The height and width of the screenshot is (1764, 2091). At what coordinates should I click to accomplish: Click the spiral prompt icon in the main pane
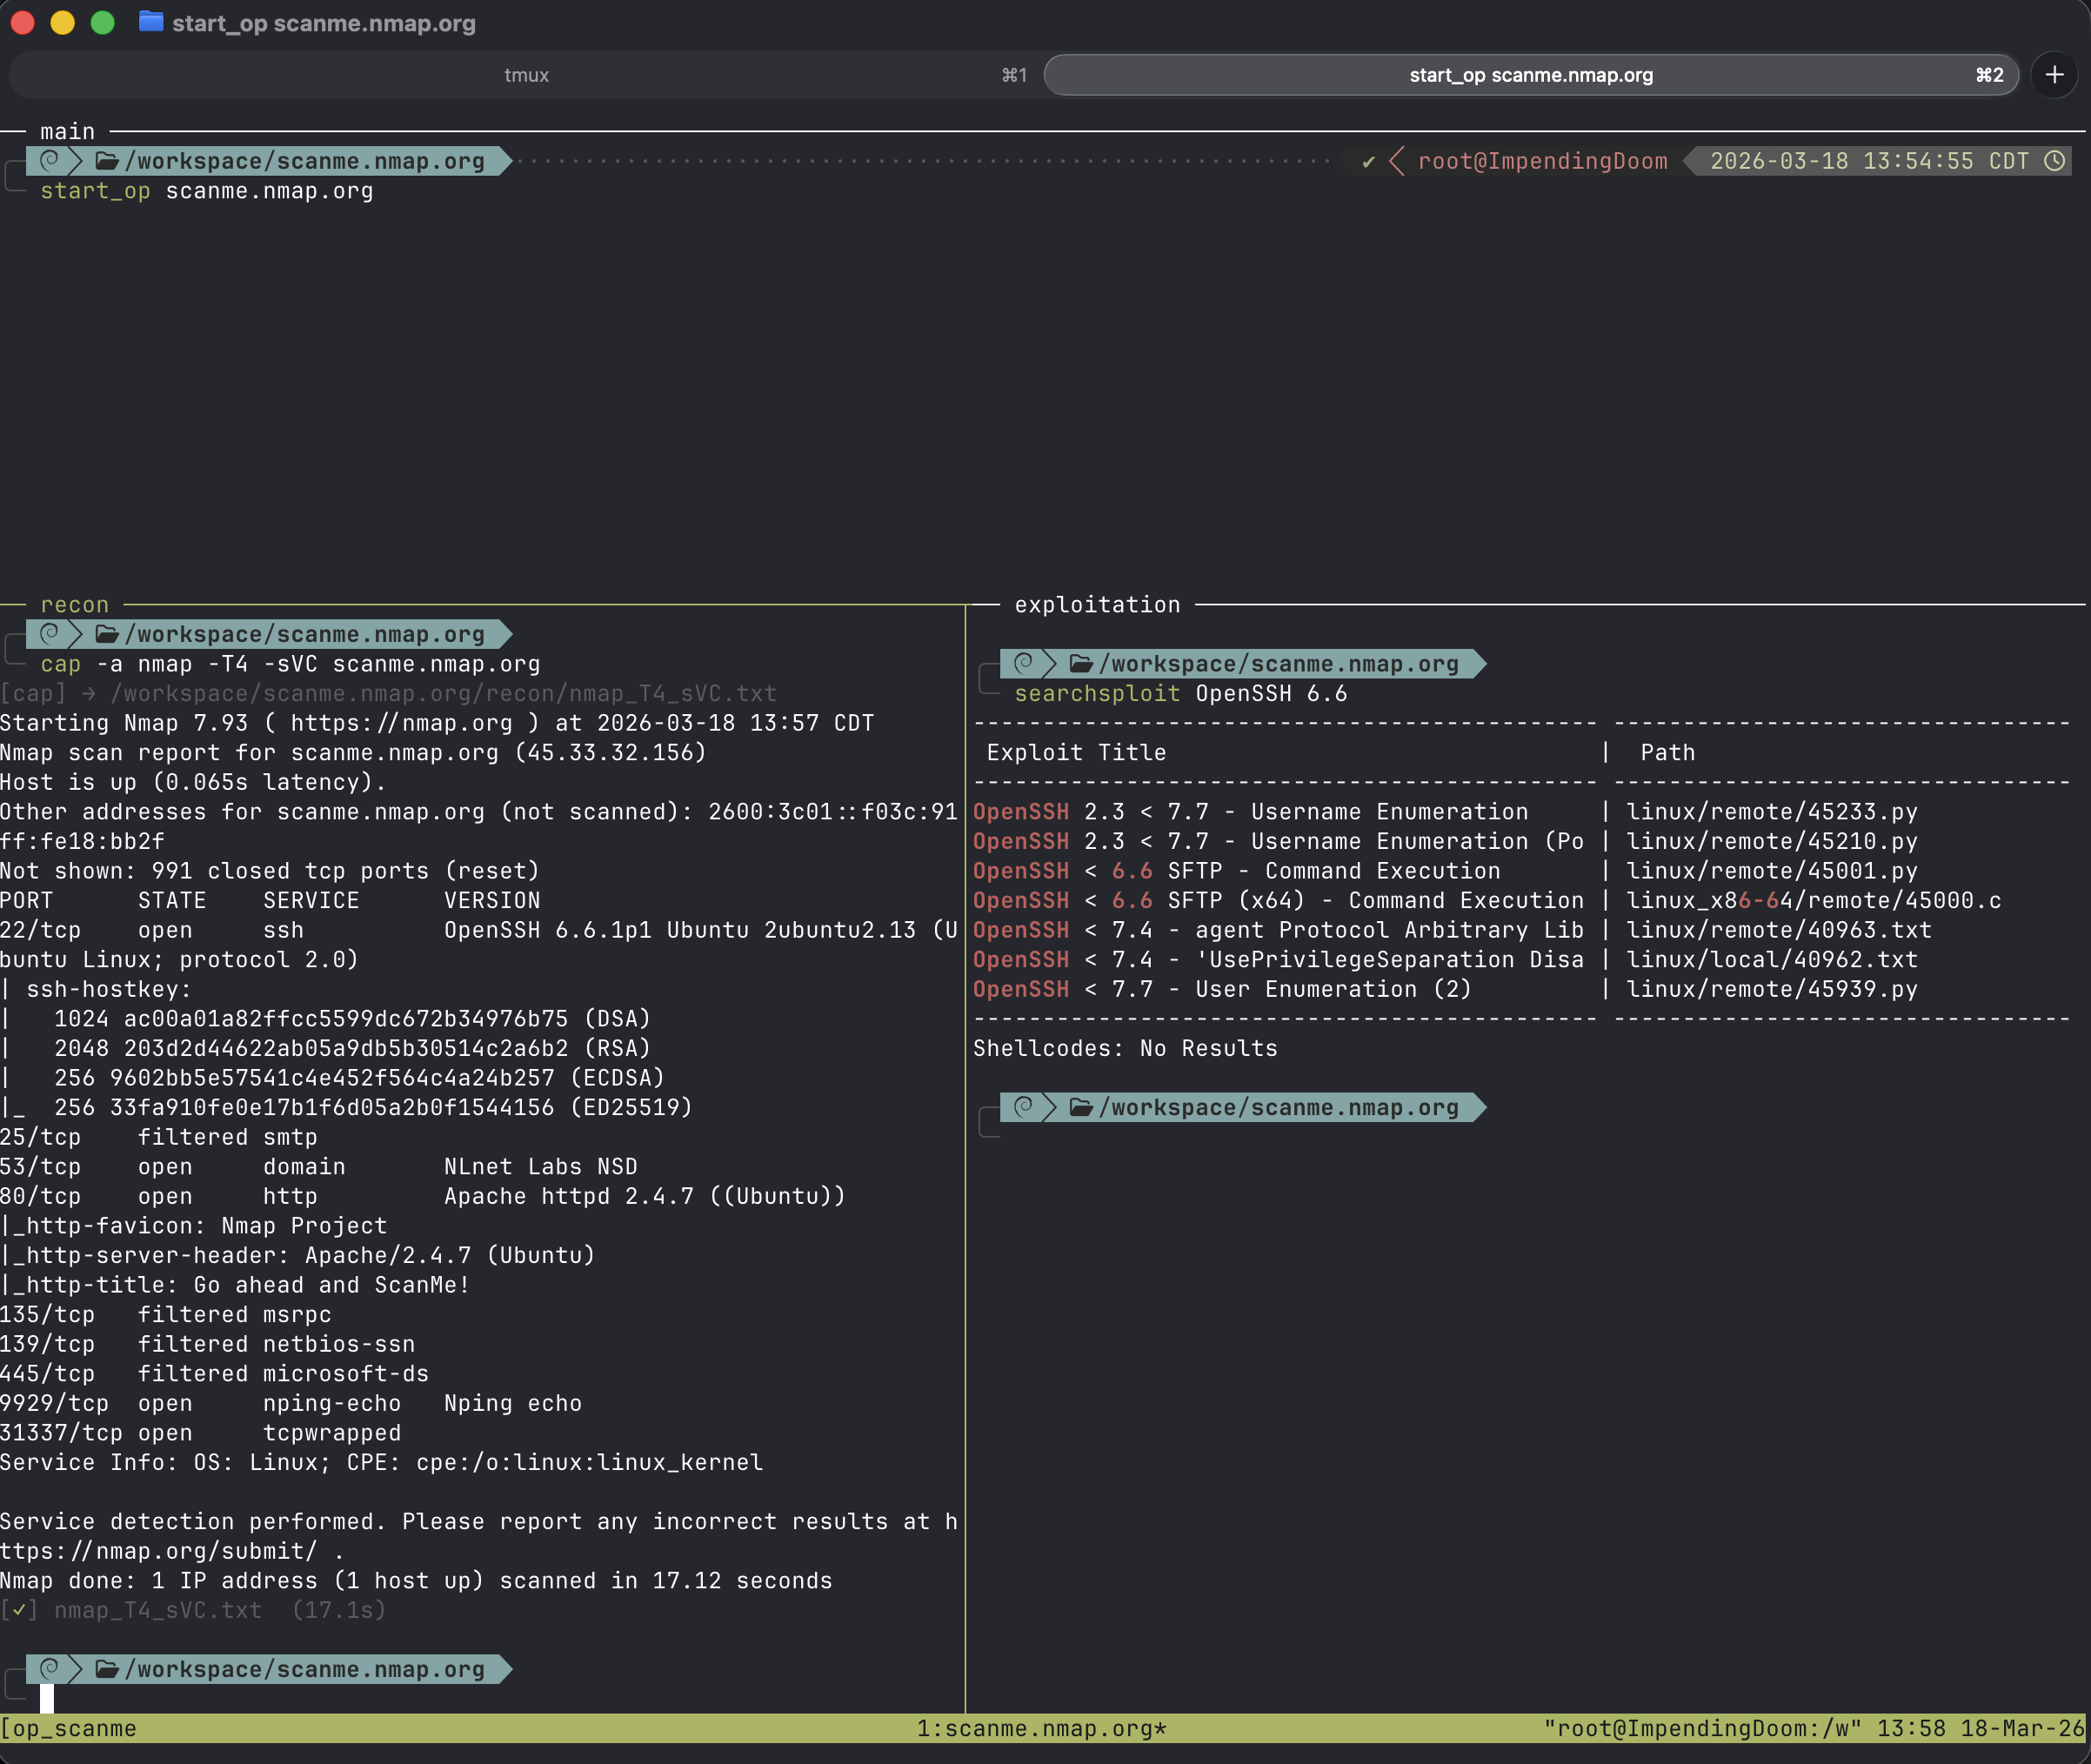coord(49,160)
